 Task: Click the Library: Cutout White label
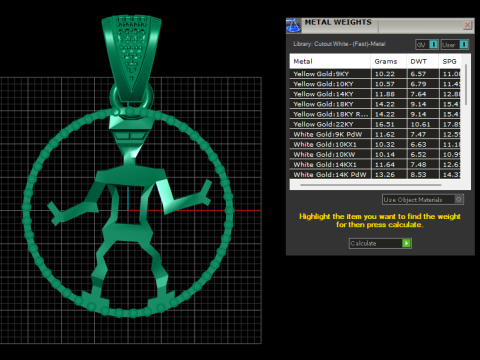pyautogui.click(x=339, y=44)
